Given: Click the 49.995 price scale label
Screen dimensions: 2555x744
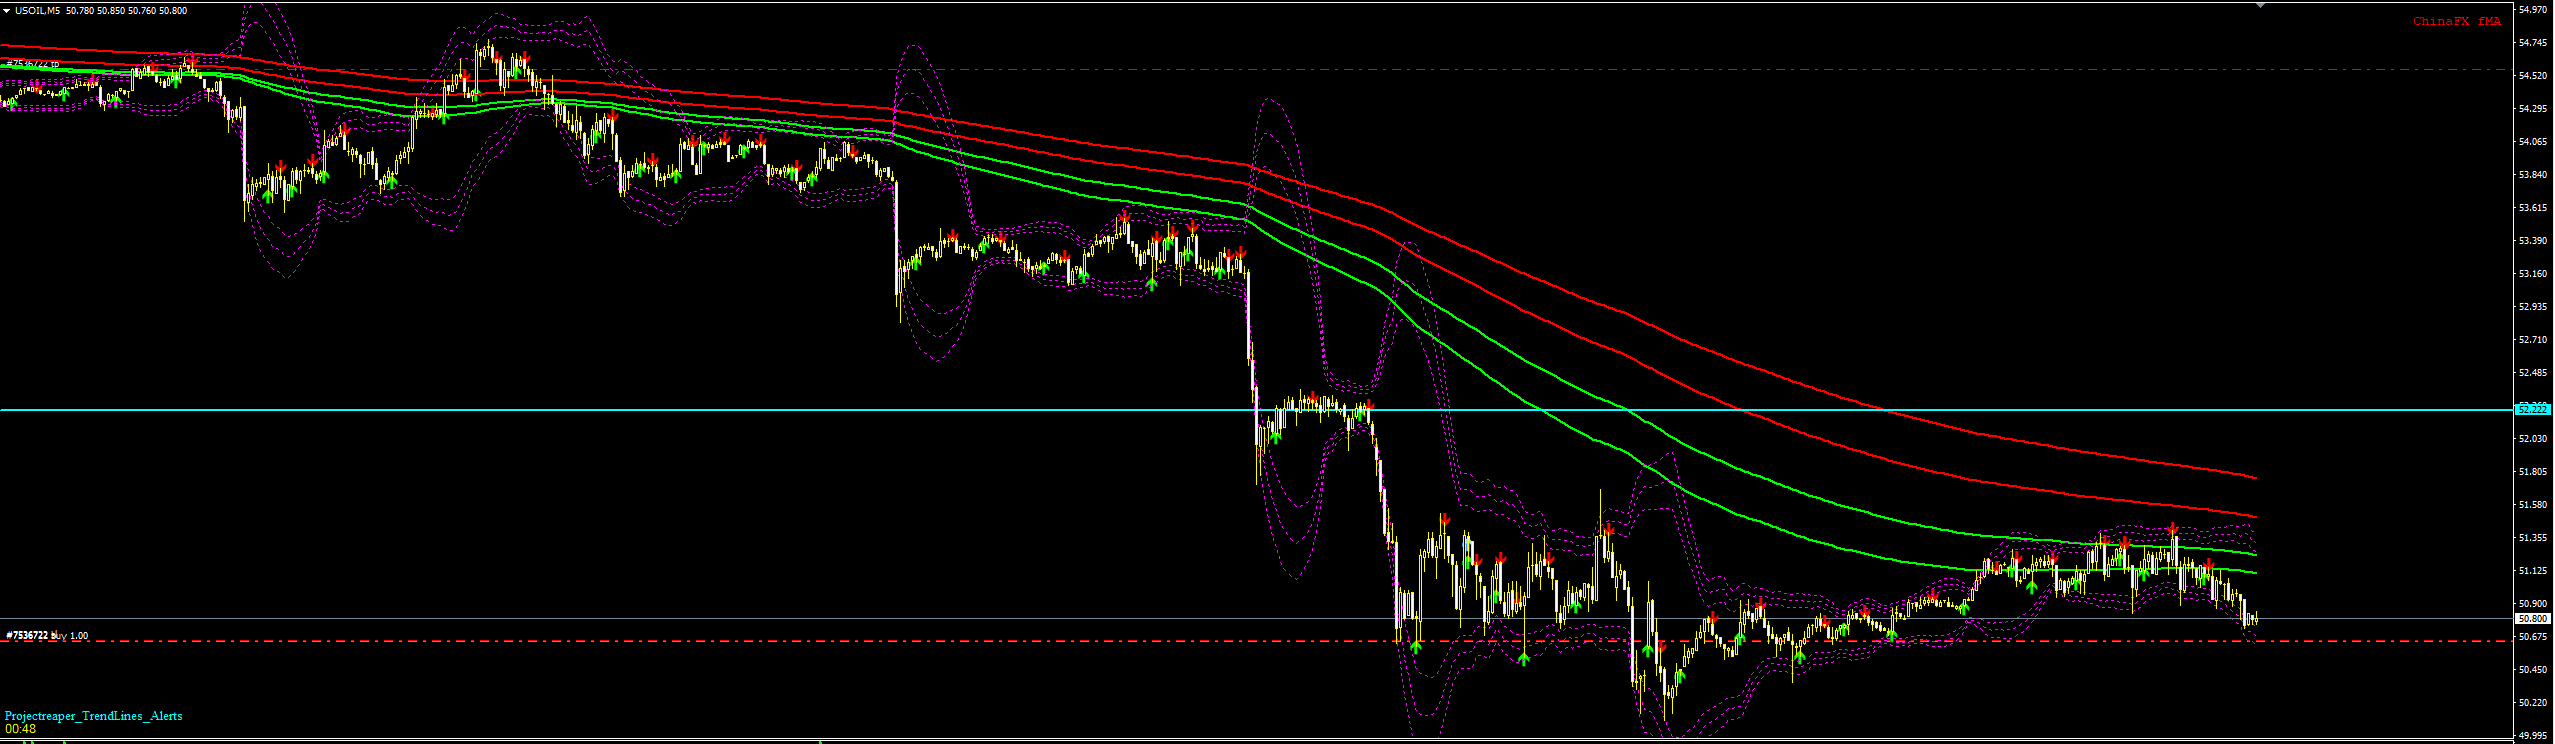Looking at the screenshot, I should (2533, 736).
